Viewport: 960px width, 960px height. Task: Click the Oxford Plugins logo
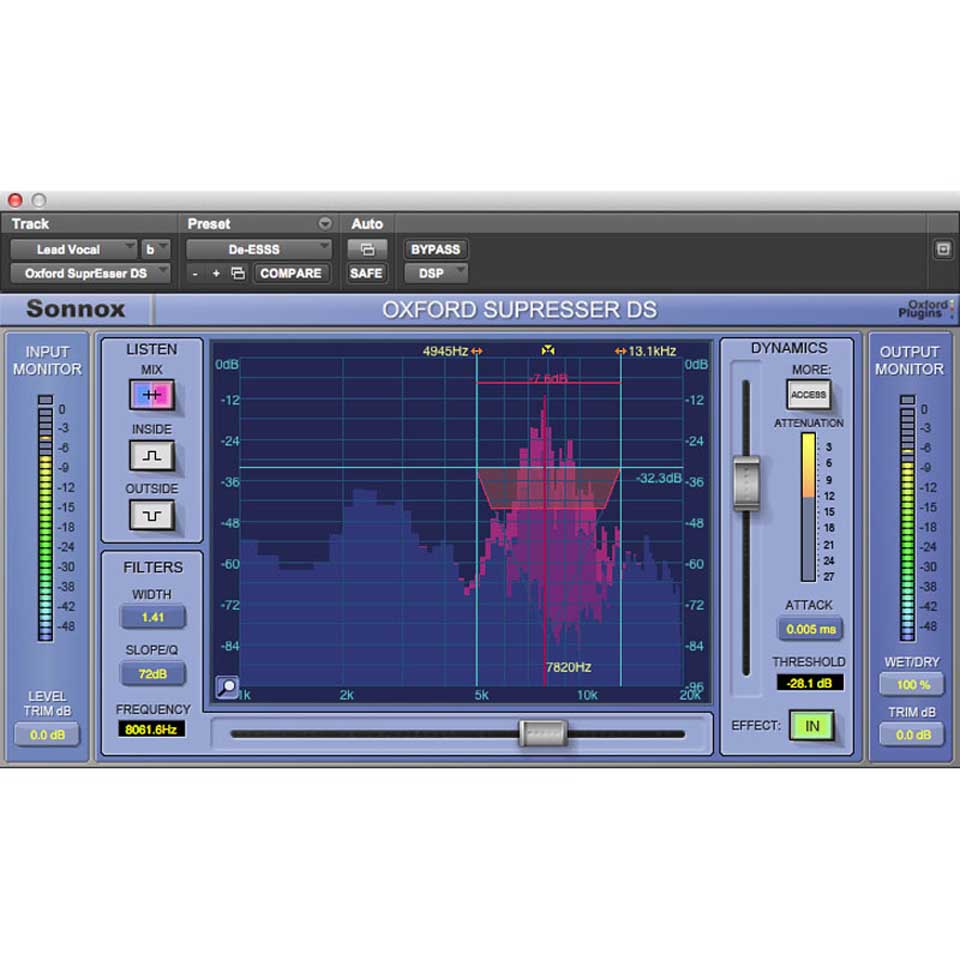click(925, 310)
